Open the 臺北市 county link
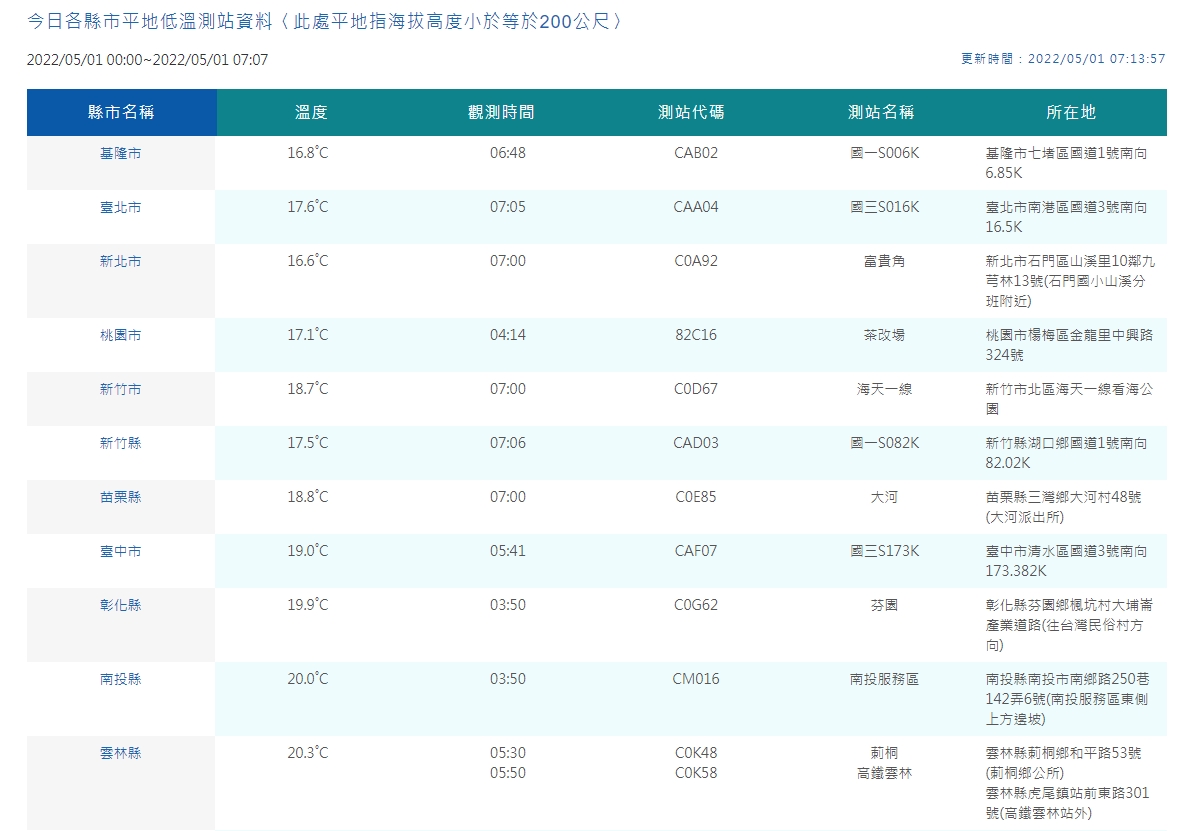Screen dimensions: 1179x831 pos(120,208)
